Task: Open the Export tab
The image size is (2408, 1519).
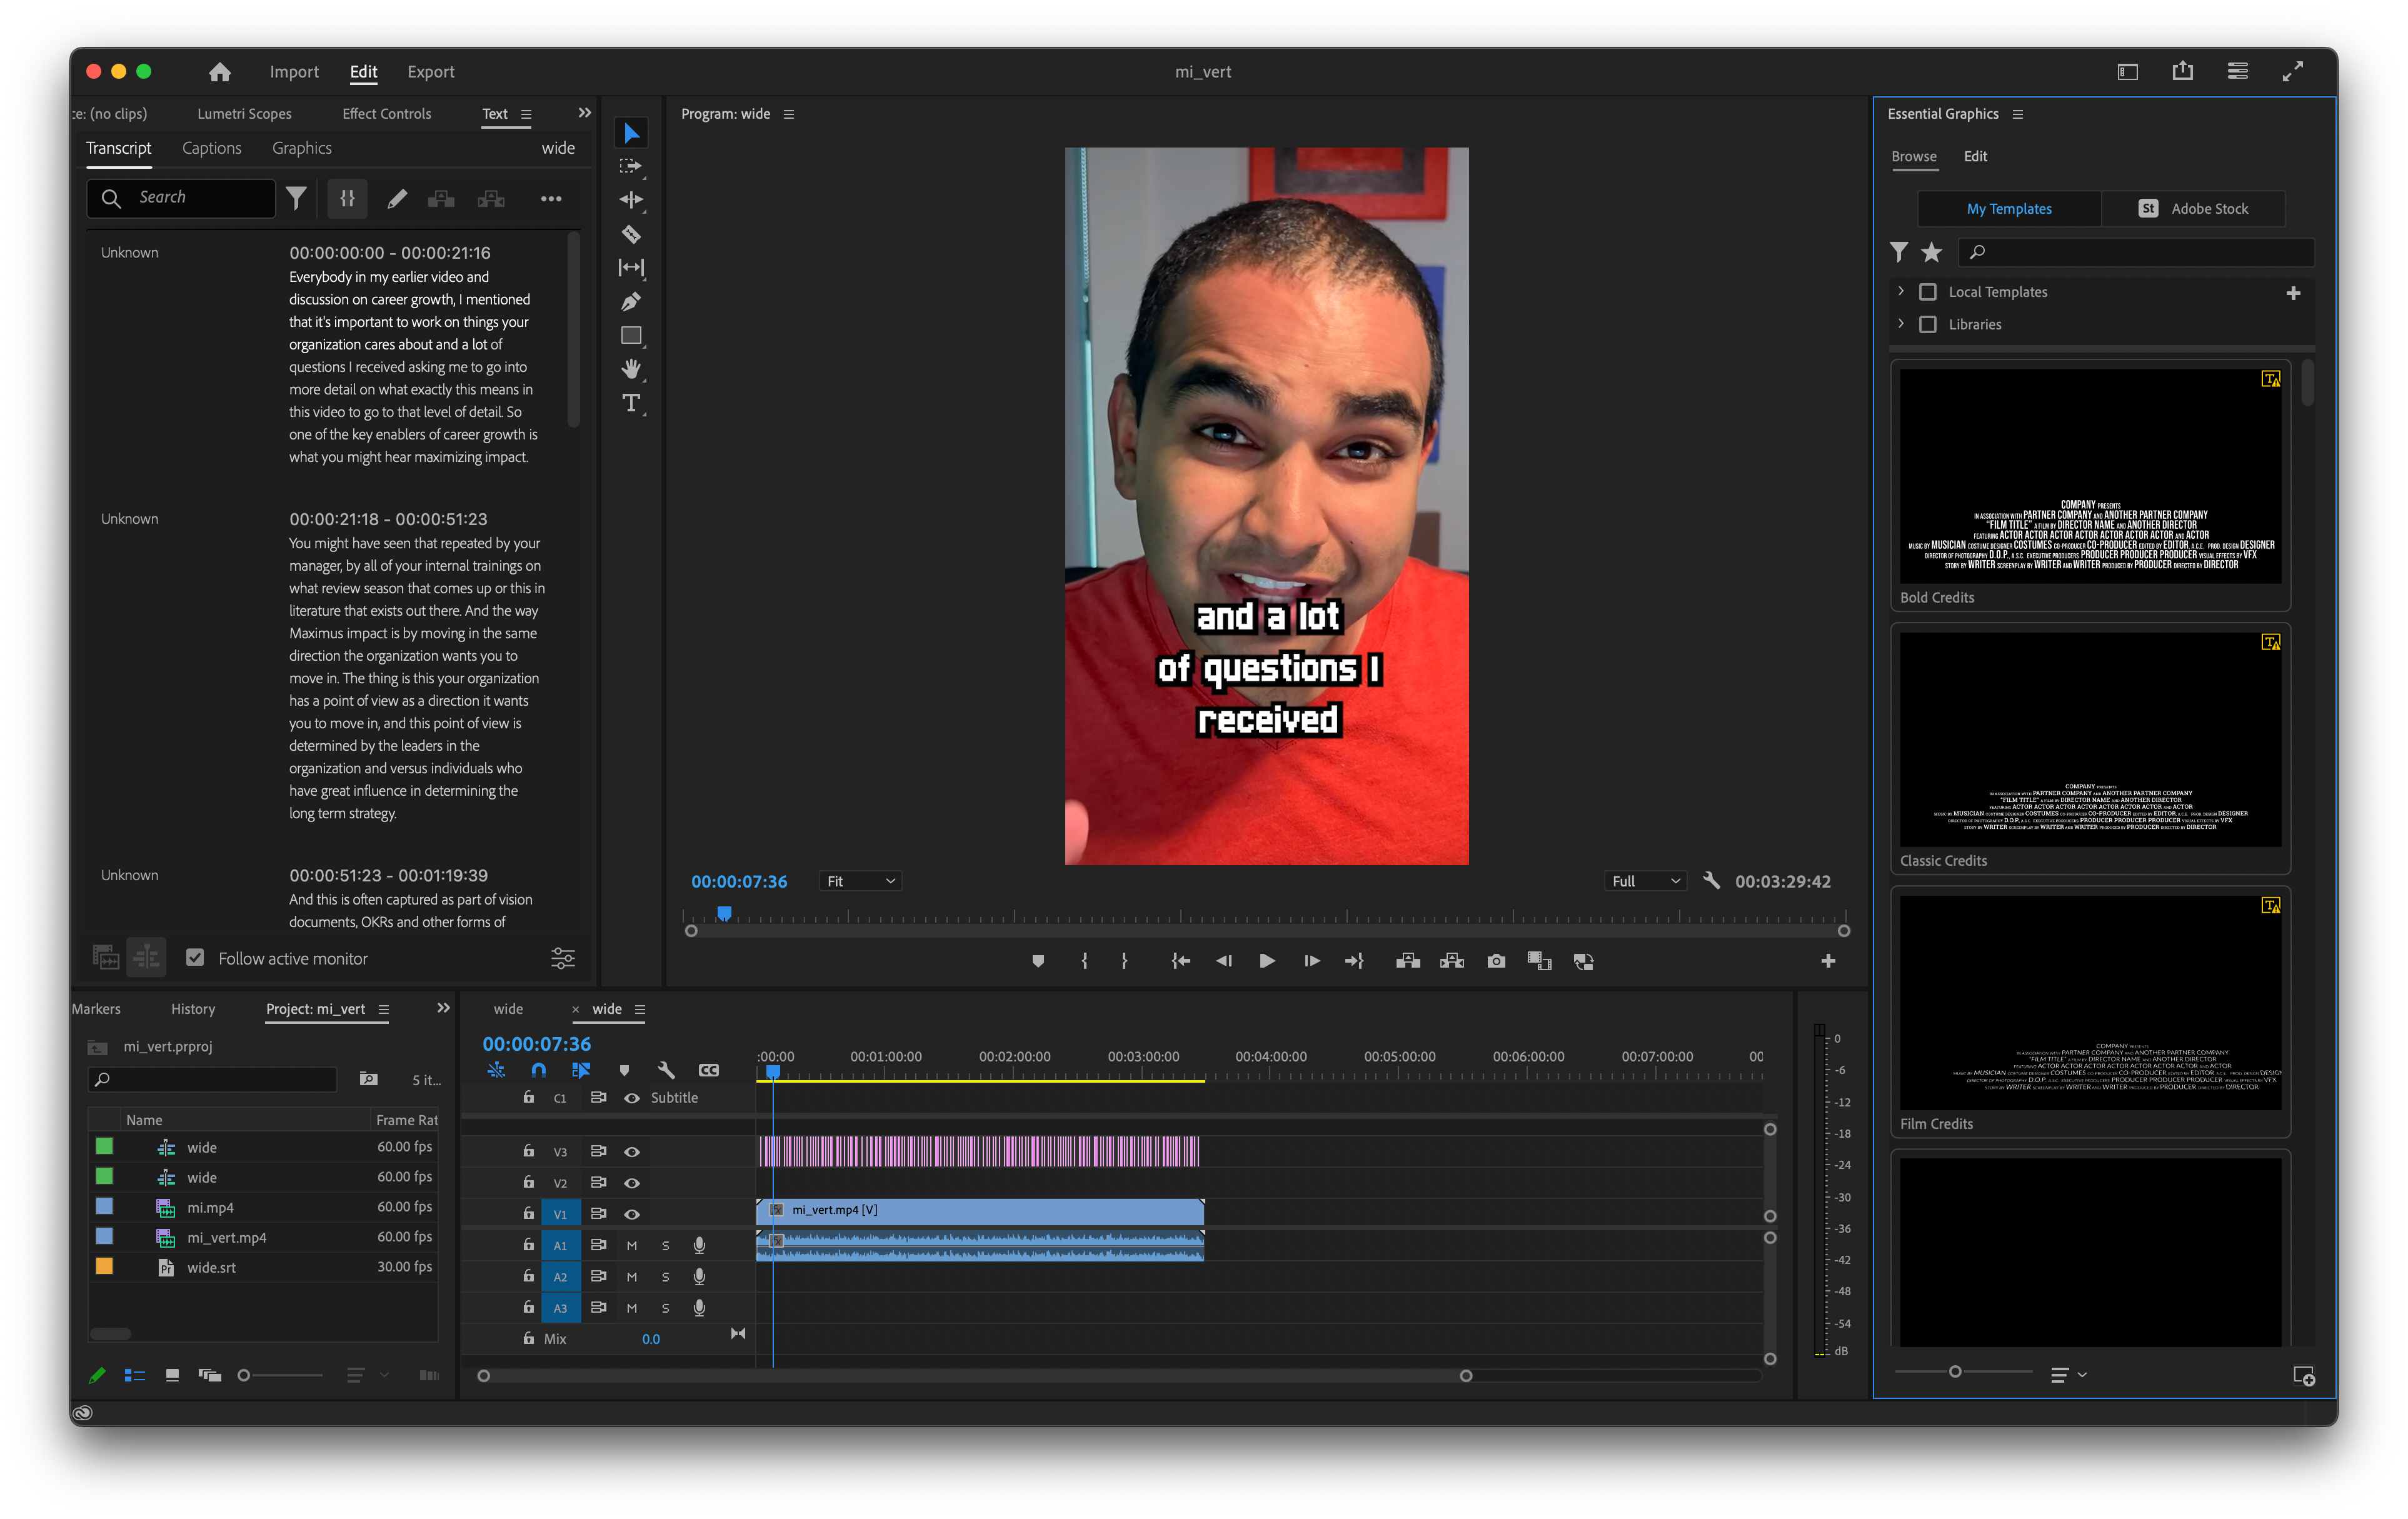Action: coord(430,72)
